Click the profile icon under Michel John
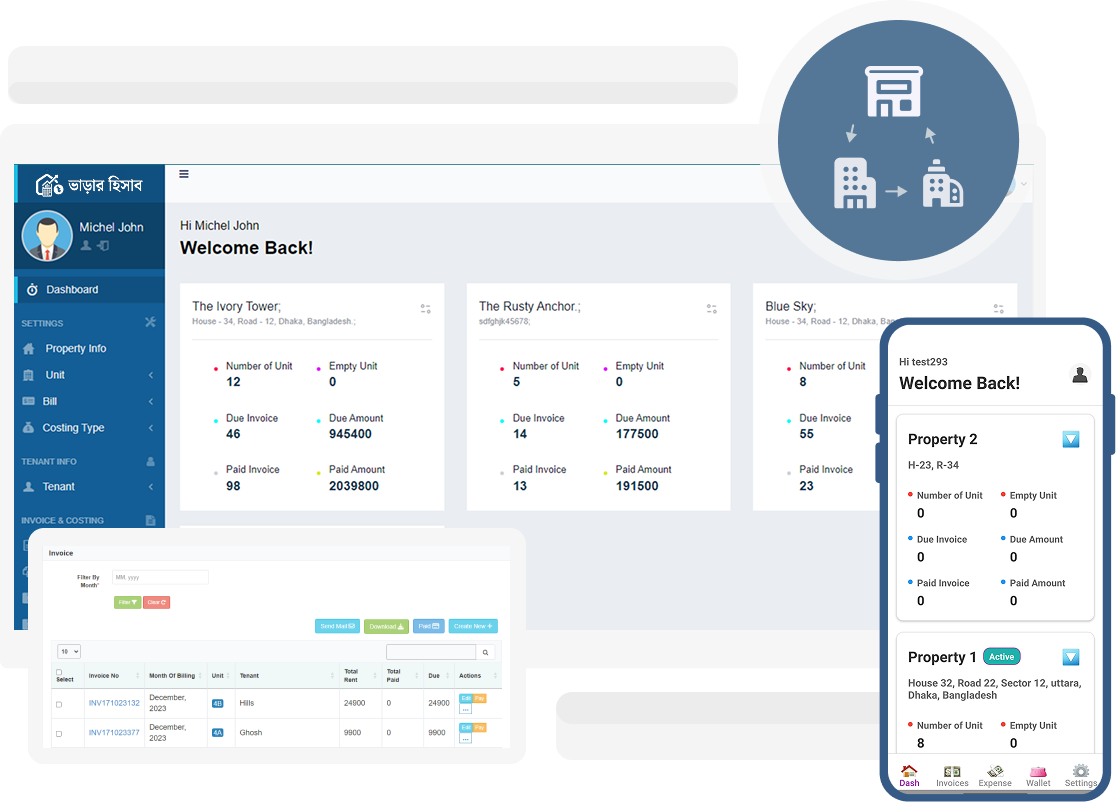Screen dimensions: 1116x802 [x=86, y=246]
